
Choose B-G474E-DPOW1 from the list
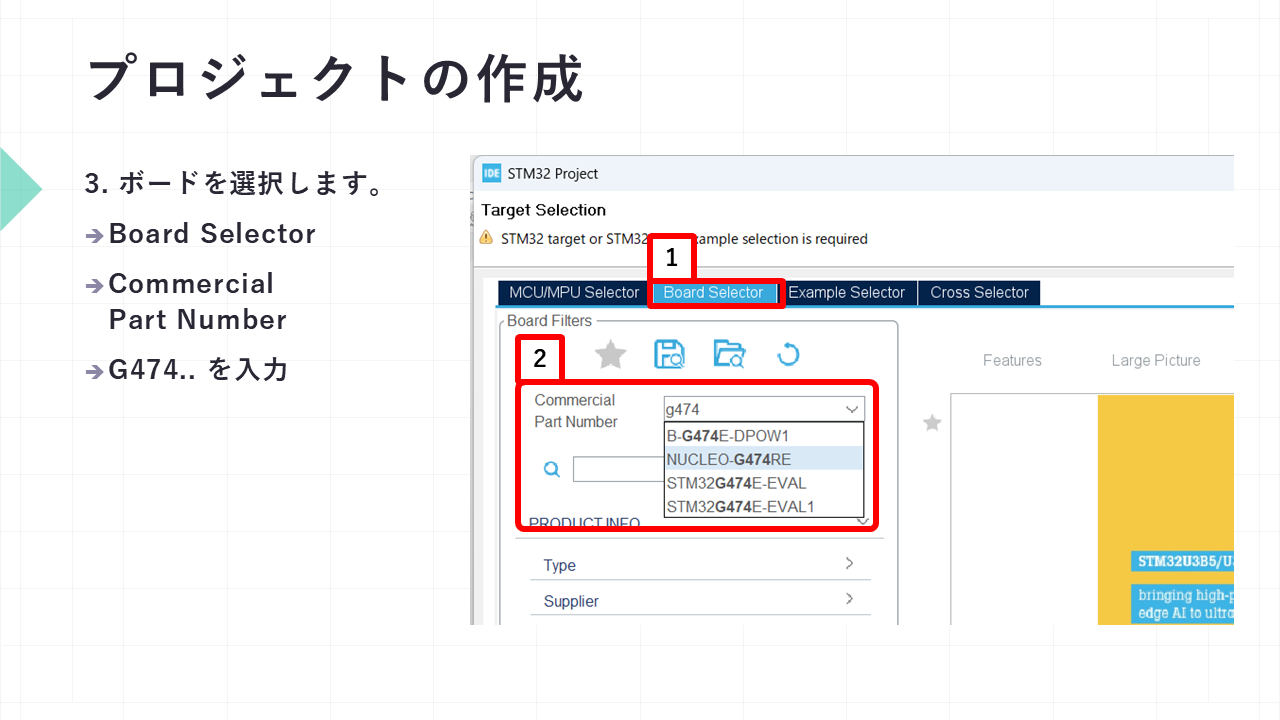point(763,435)
